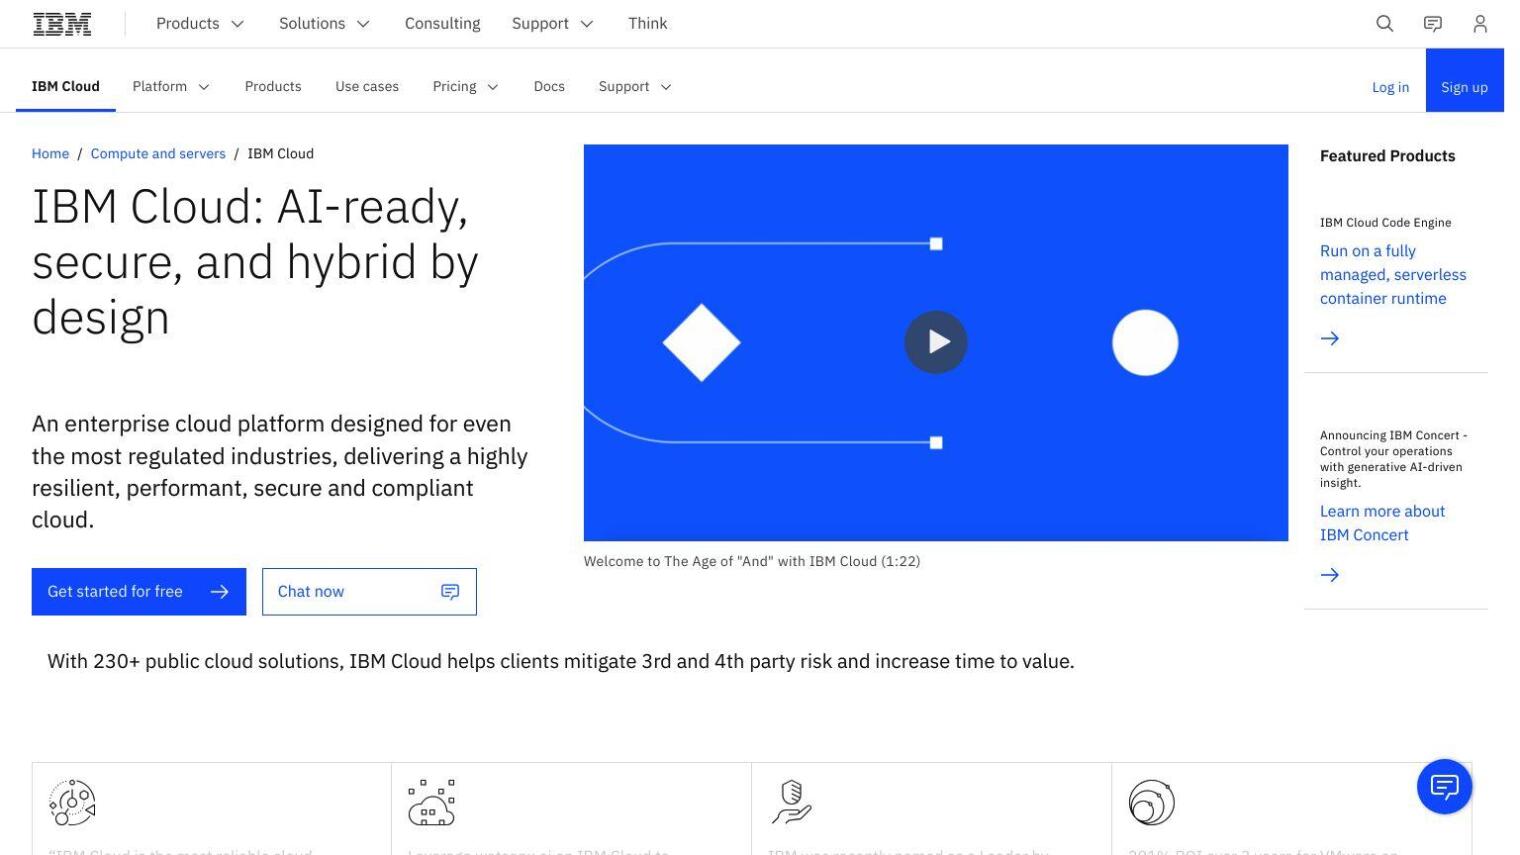
Task: Open the Think menu item
Action: coord(647,24)
